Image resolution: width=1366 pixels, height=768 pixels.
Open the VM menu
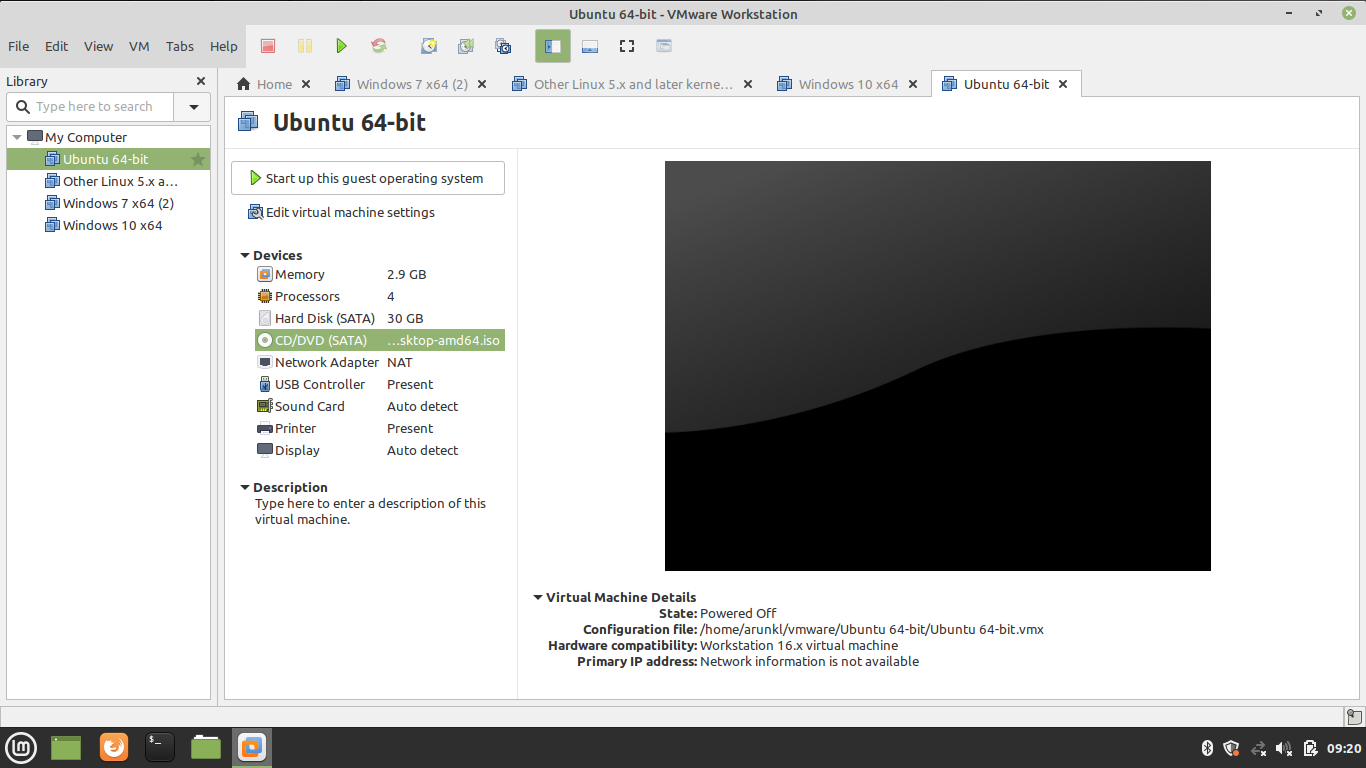[139, 46]
